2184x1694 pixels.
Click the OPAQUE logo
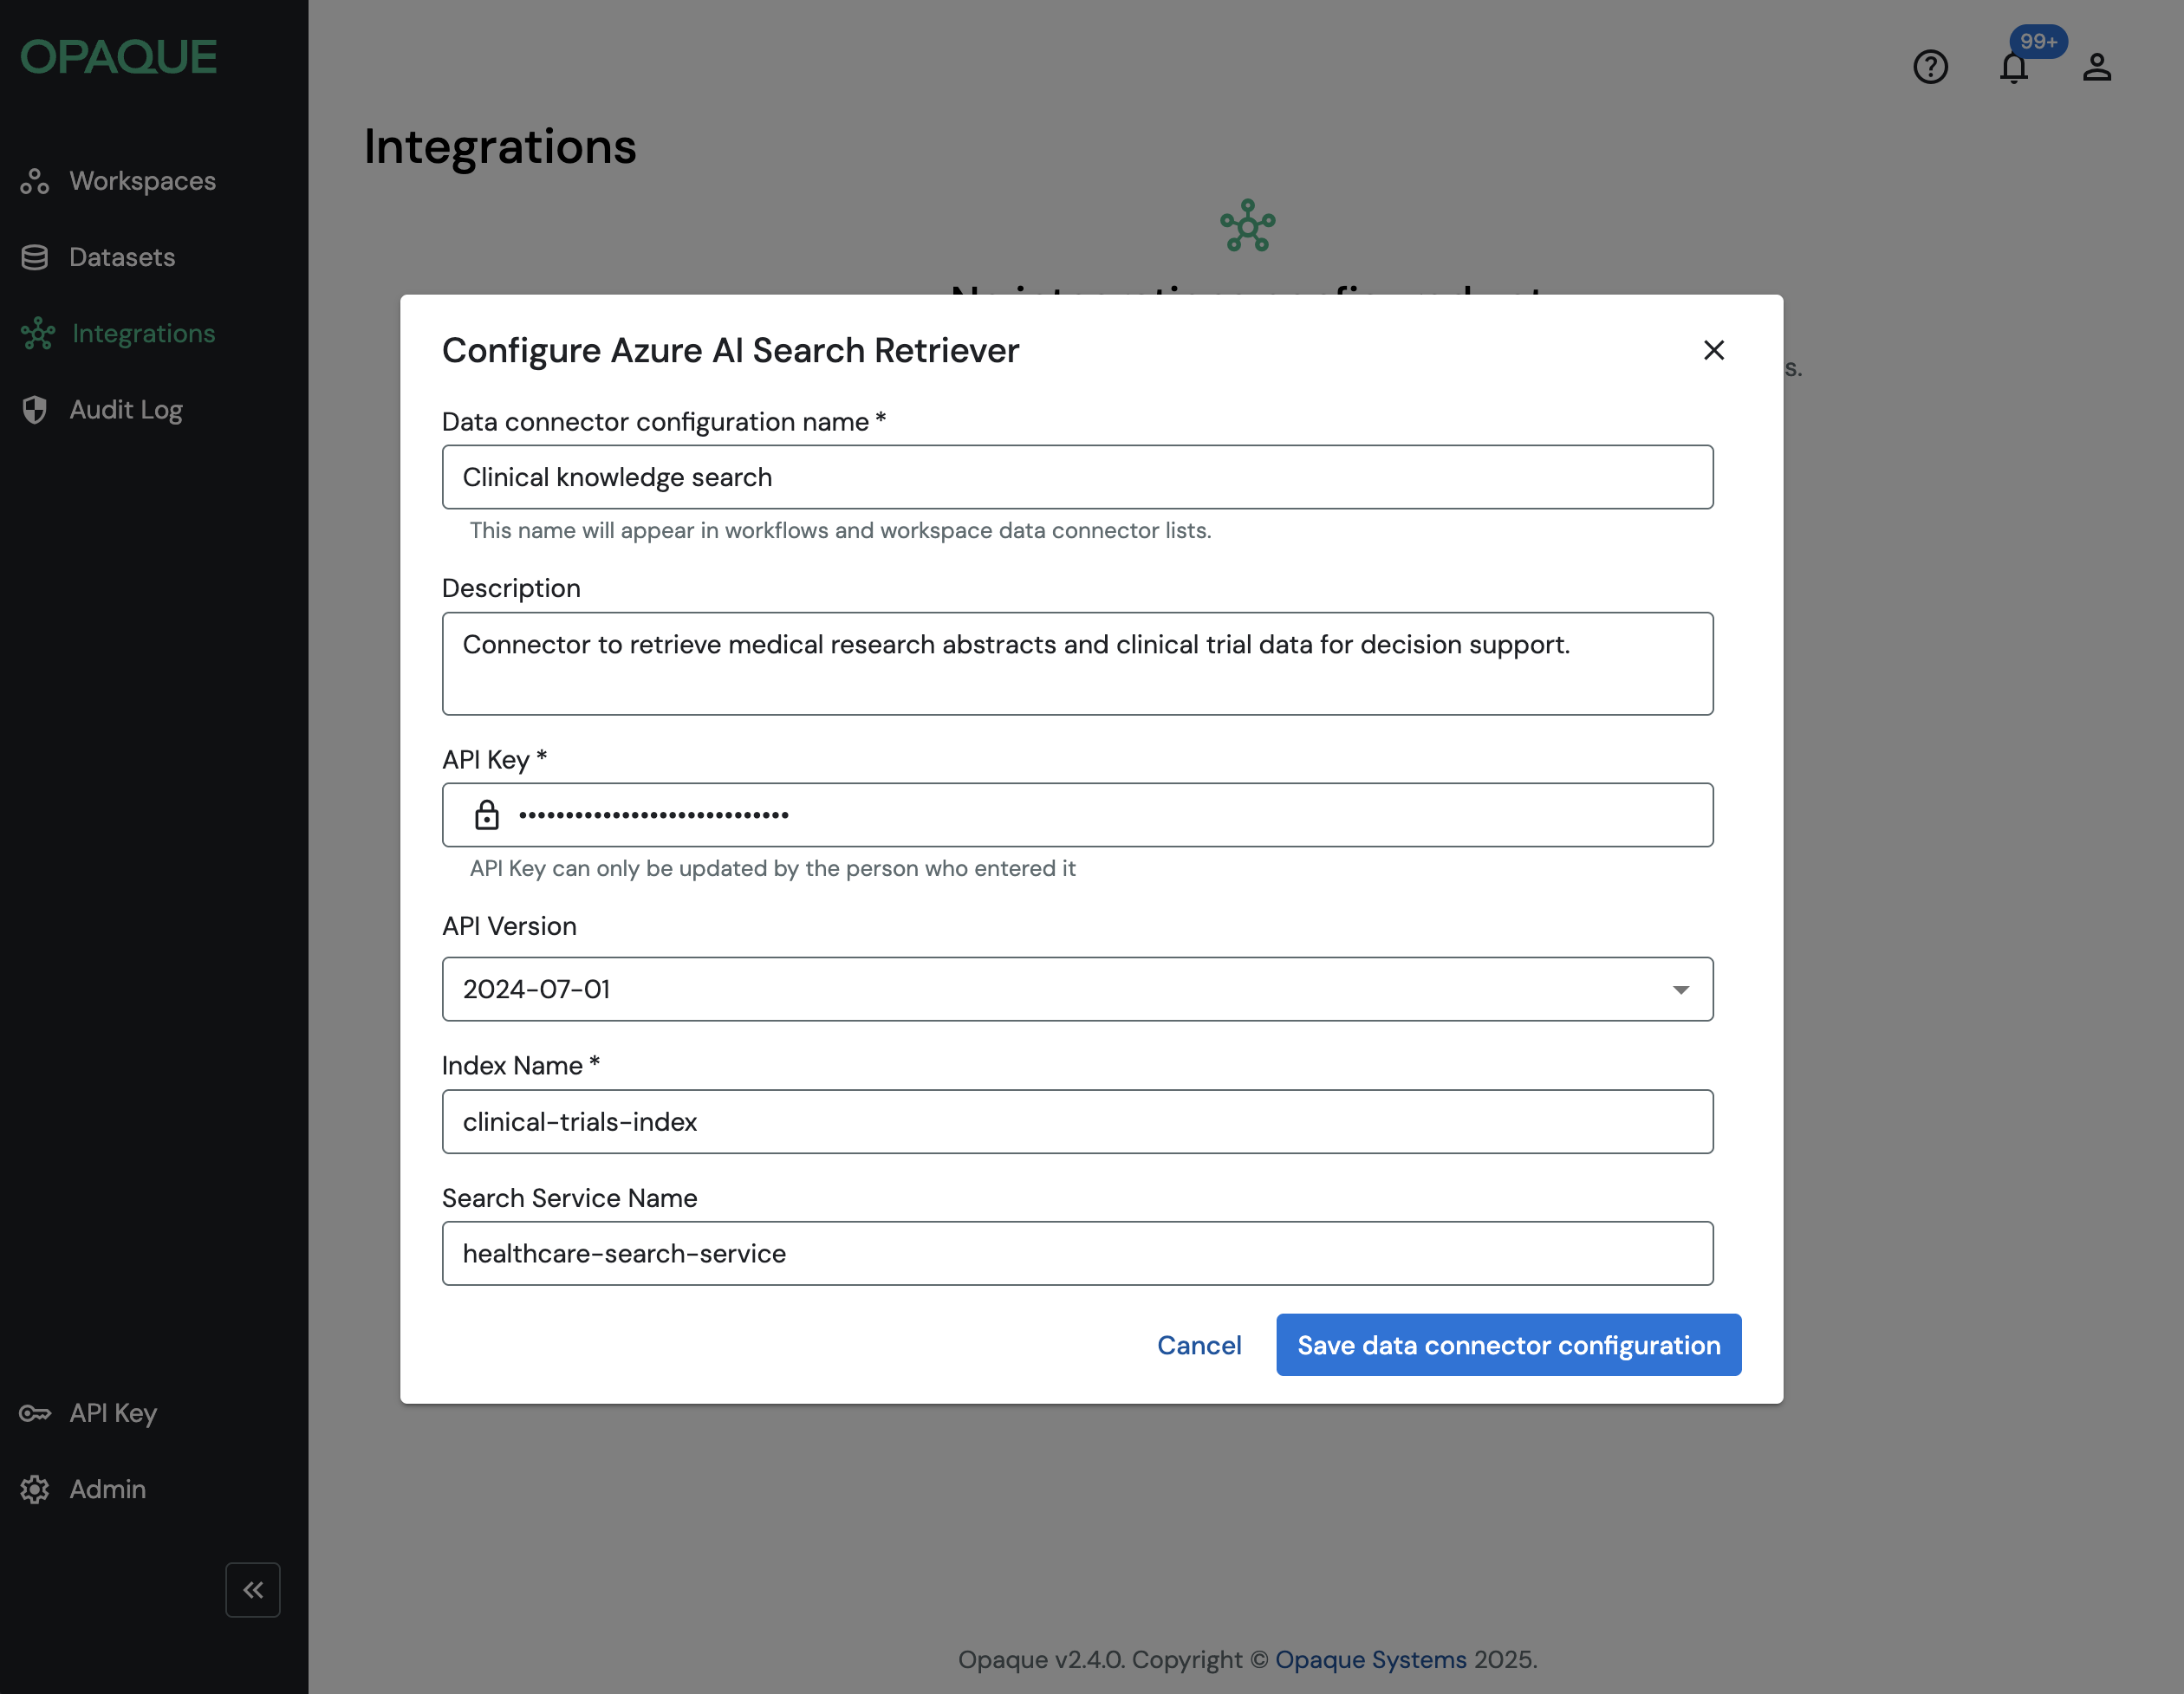[118, 57]
